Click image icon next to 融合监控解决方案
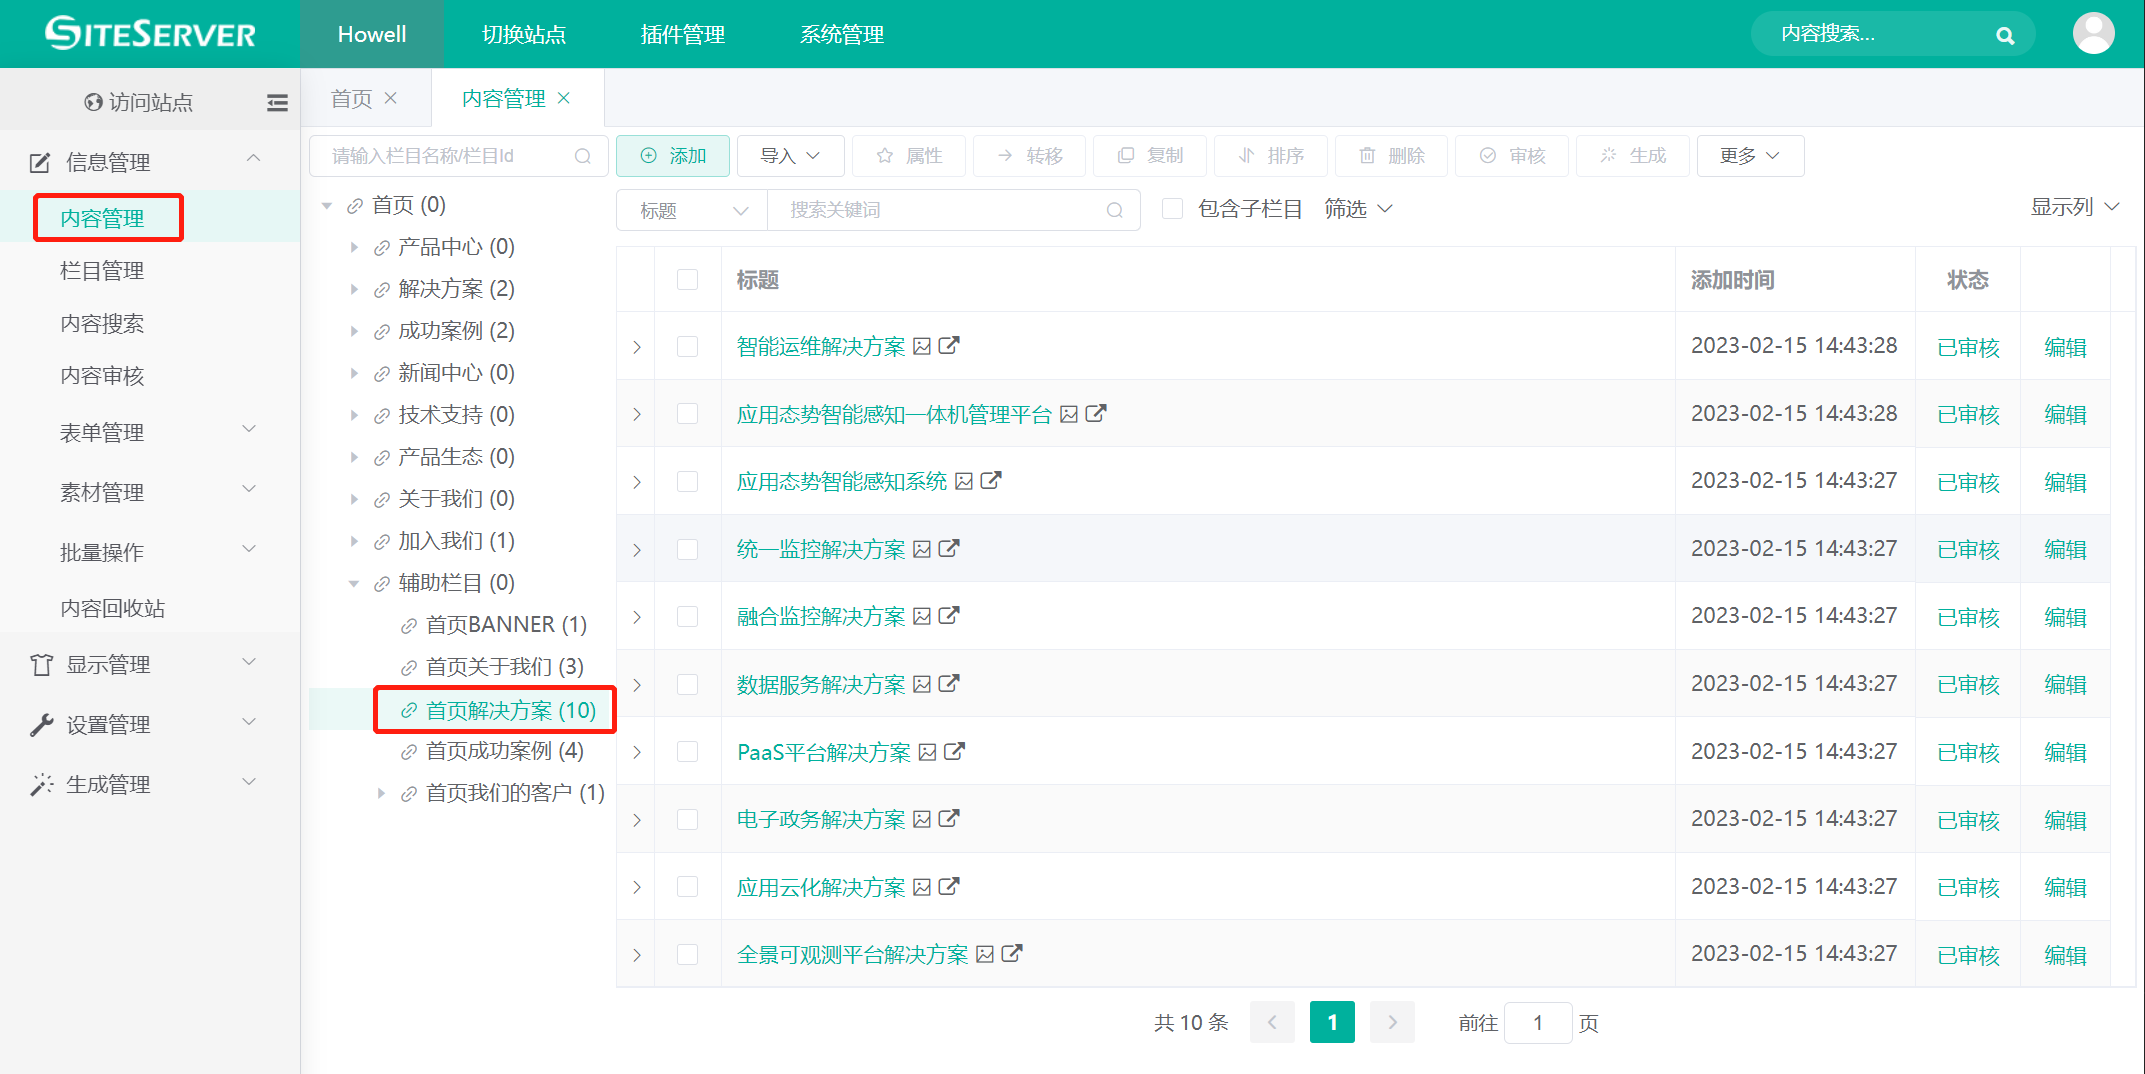 (922, 616)
